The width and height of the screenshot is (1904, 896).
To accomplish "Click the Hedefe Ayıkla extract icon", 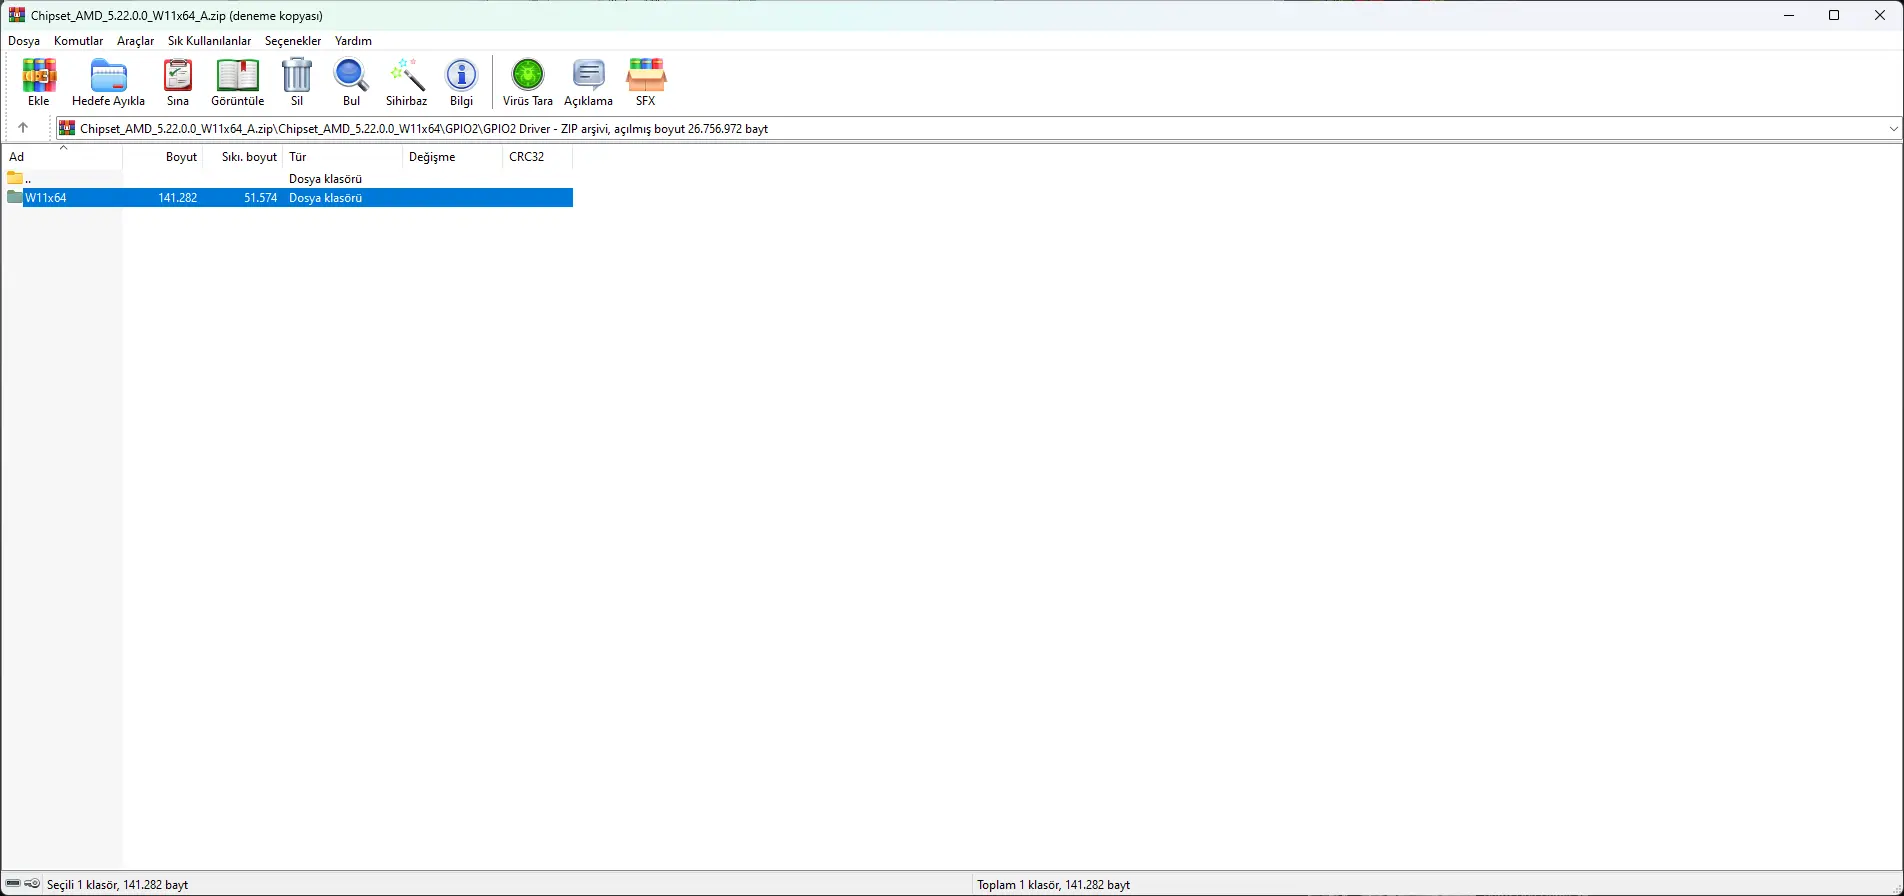I will coord(108,82).
